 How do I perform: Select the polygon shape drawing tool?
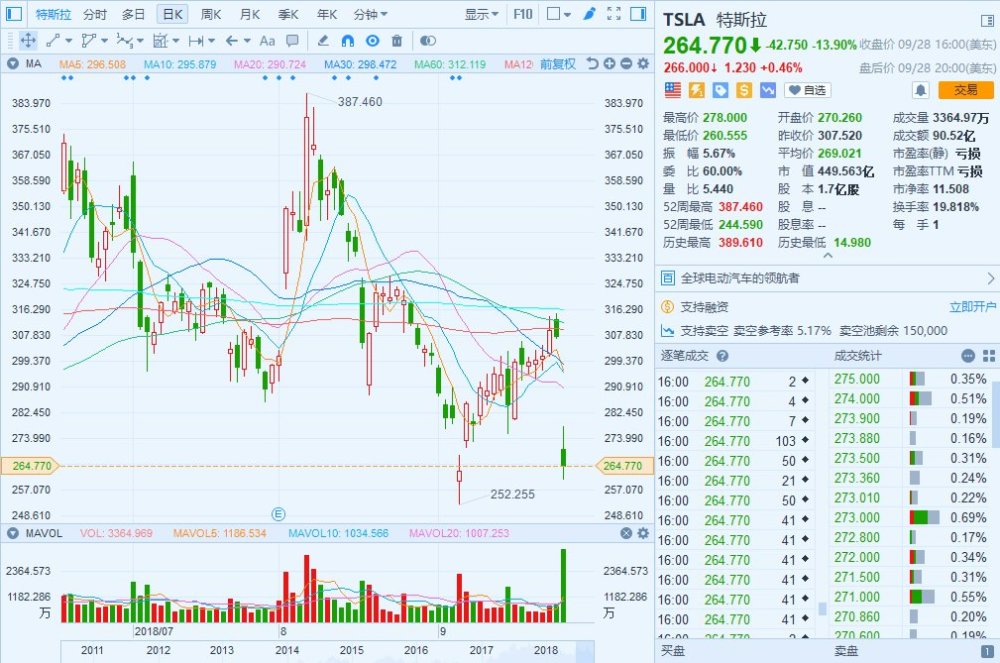click(x=89, y=41)
